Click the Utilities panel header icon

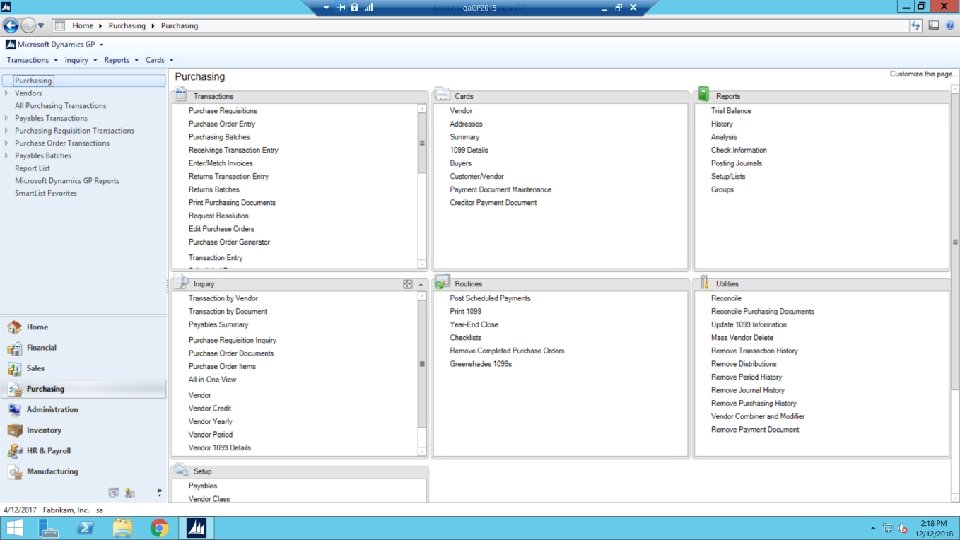coord(704,282)
